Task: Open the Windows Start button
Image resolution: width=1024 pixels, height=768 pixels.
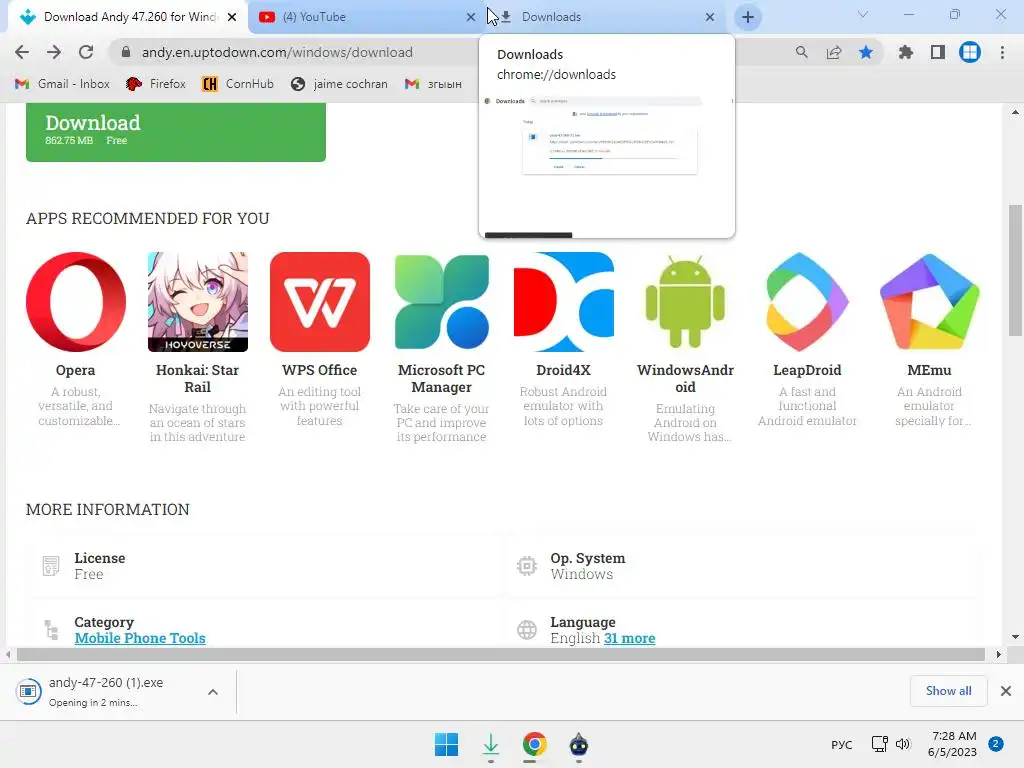Action: point(447,744)
